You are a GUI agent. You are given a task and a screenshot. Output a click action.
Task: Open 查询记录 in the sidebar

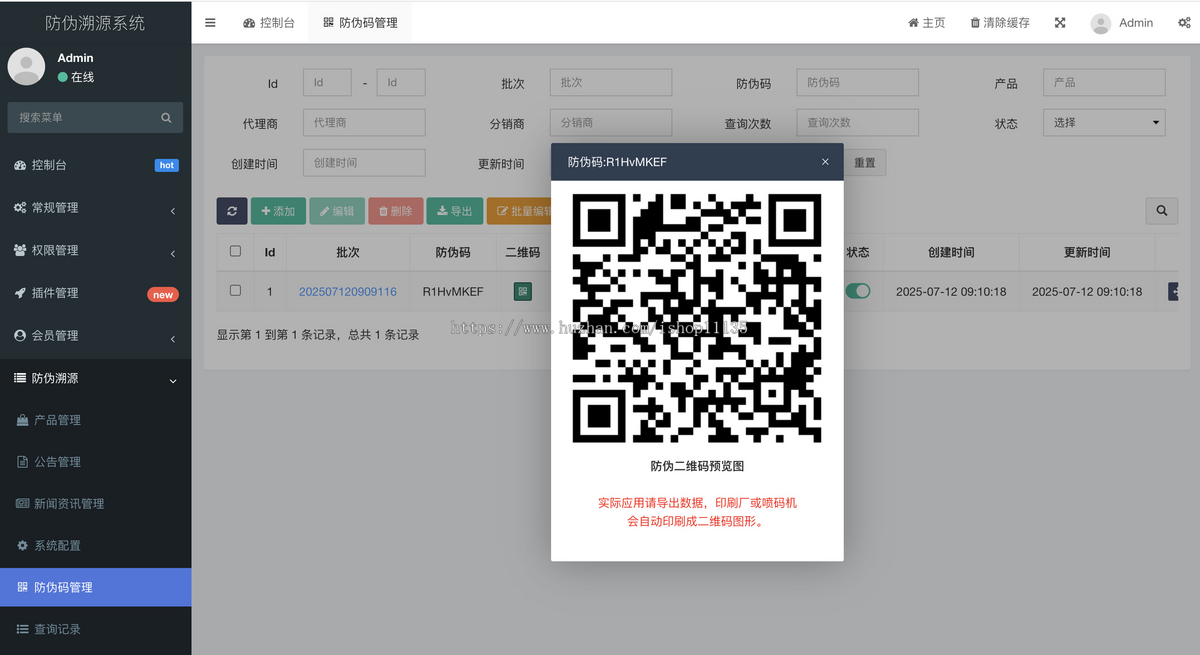coord(95,629)
